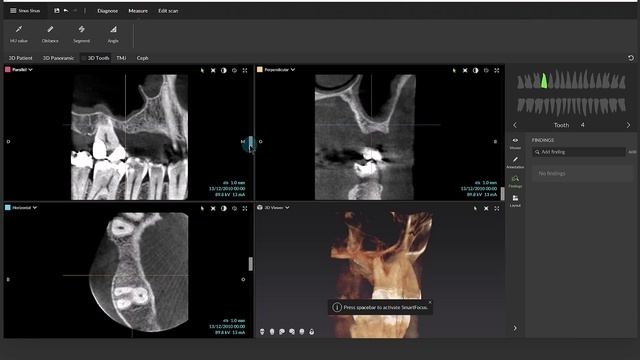Click the Parallel view slice scrollbar handle
Screen dimensions: 640x360
point(251,142)
